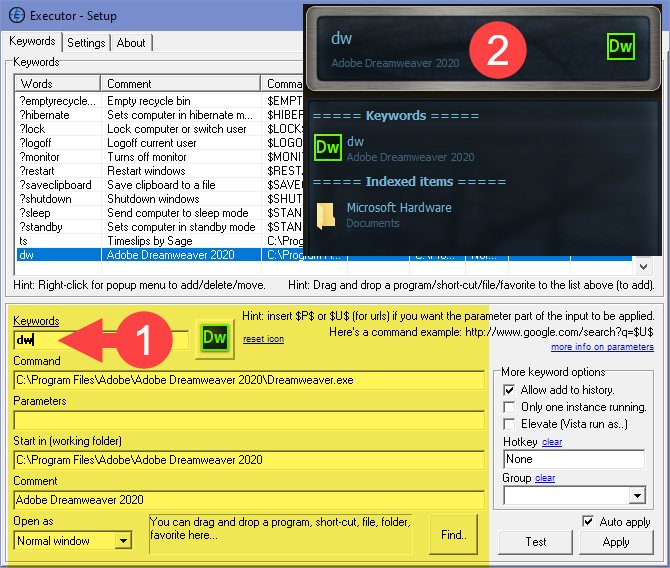Switch to the Keywords tab

tap(32, 41)
